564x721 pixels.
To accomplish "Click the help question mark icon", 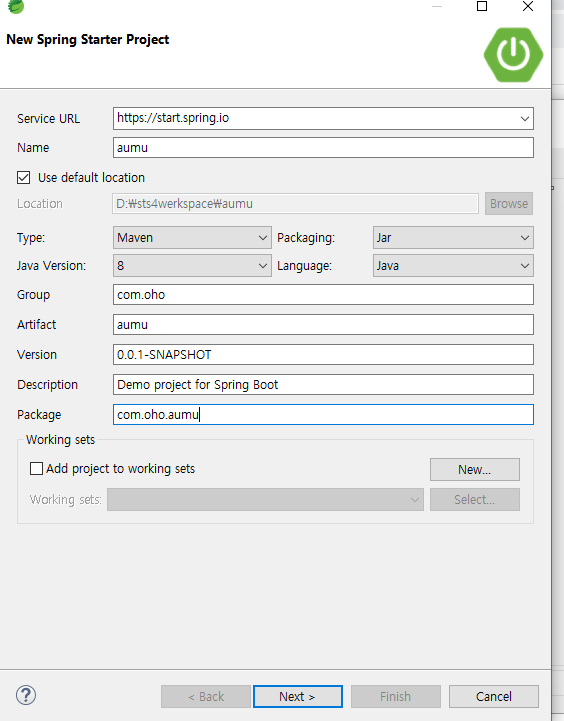I will (x=26, y=695).
